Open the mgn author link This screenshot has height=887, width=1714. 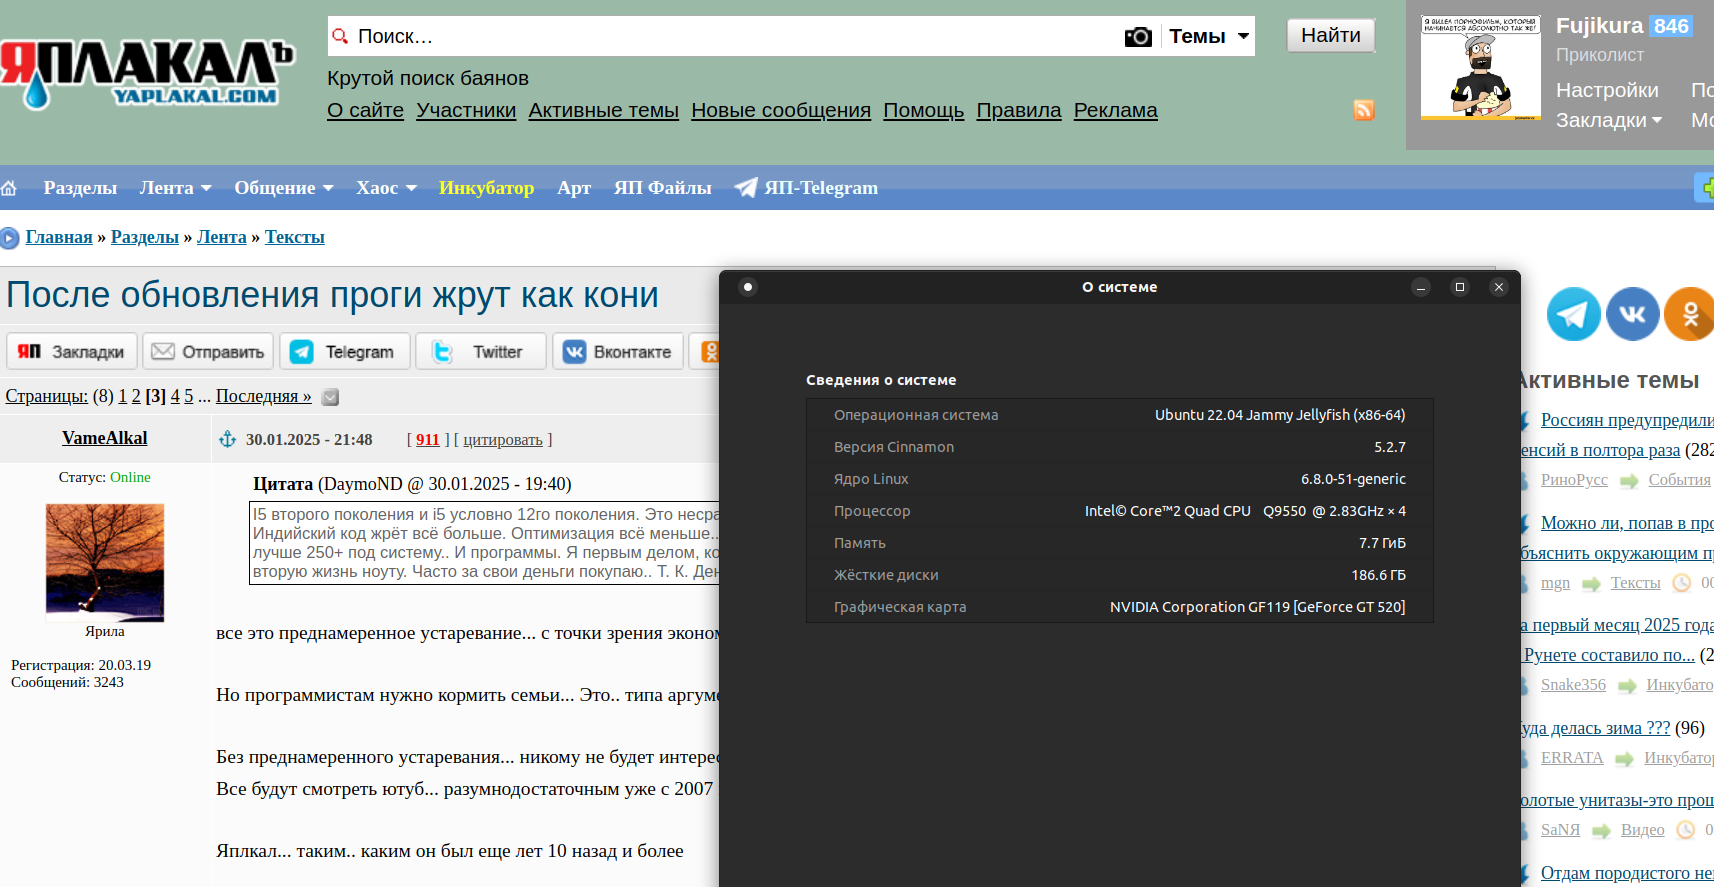(x=1555, y=583)
